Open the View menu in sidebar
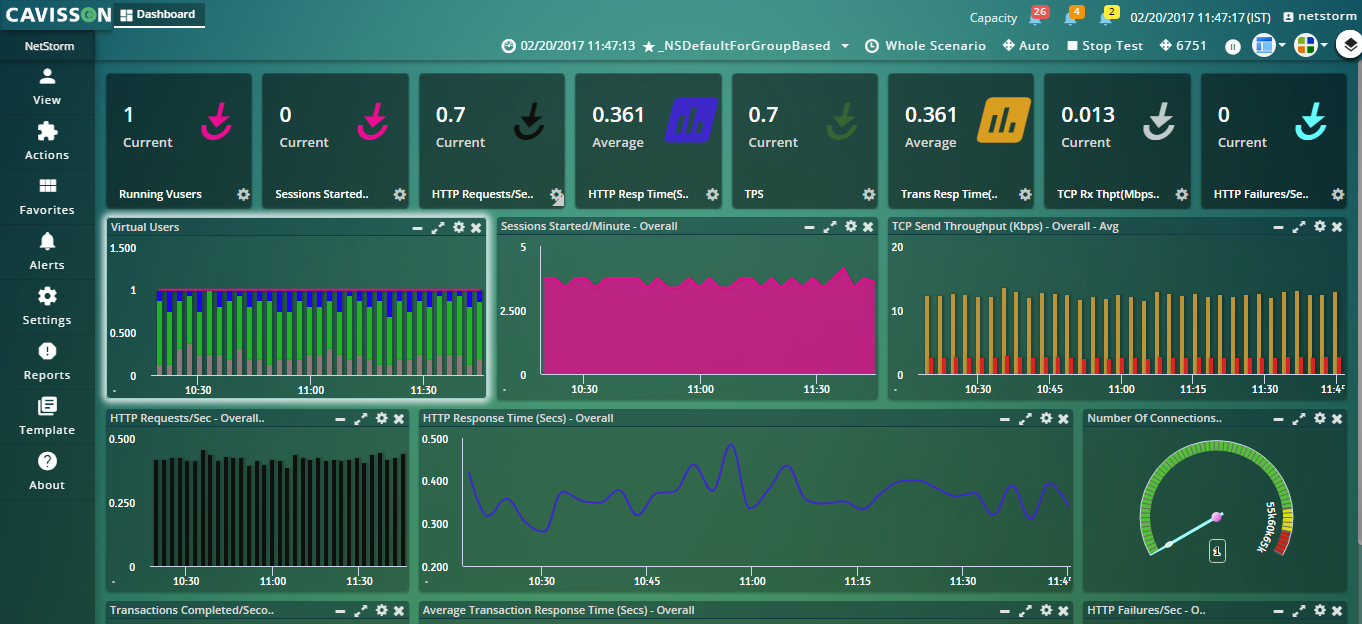The image size is (1362, 624). 47,86
